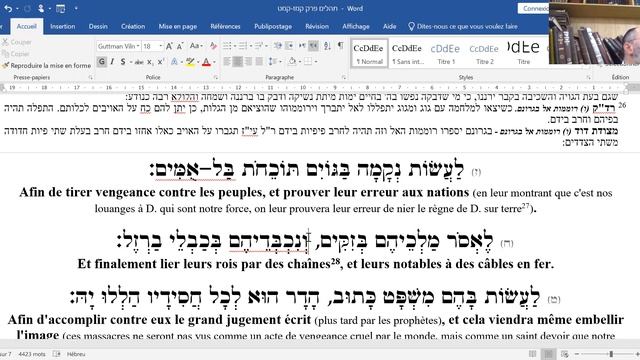Undo the last action
Image resolution: width=640 pixels, height=360 pixels.
pyautogui.click(x=8, y=8)
